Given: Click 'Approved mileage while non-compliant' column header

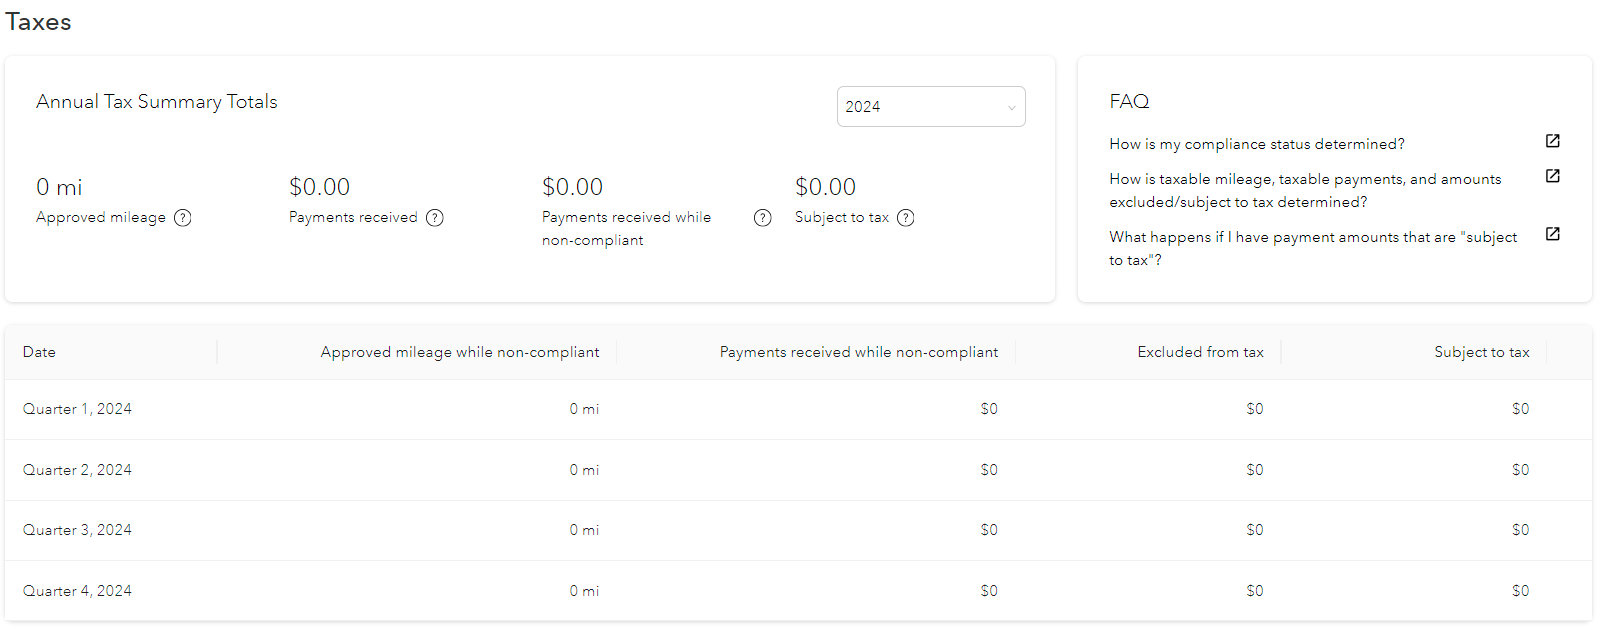Looking at the screenshot, I should pyautogui.click(x=459, y=352).
